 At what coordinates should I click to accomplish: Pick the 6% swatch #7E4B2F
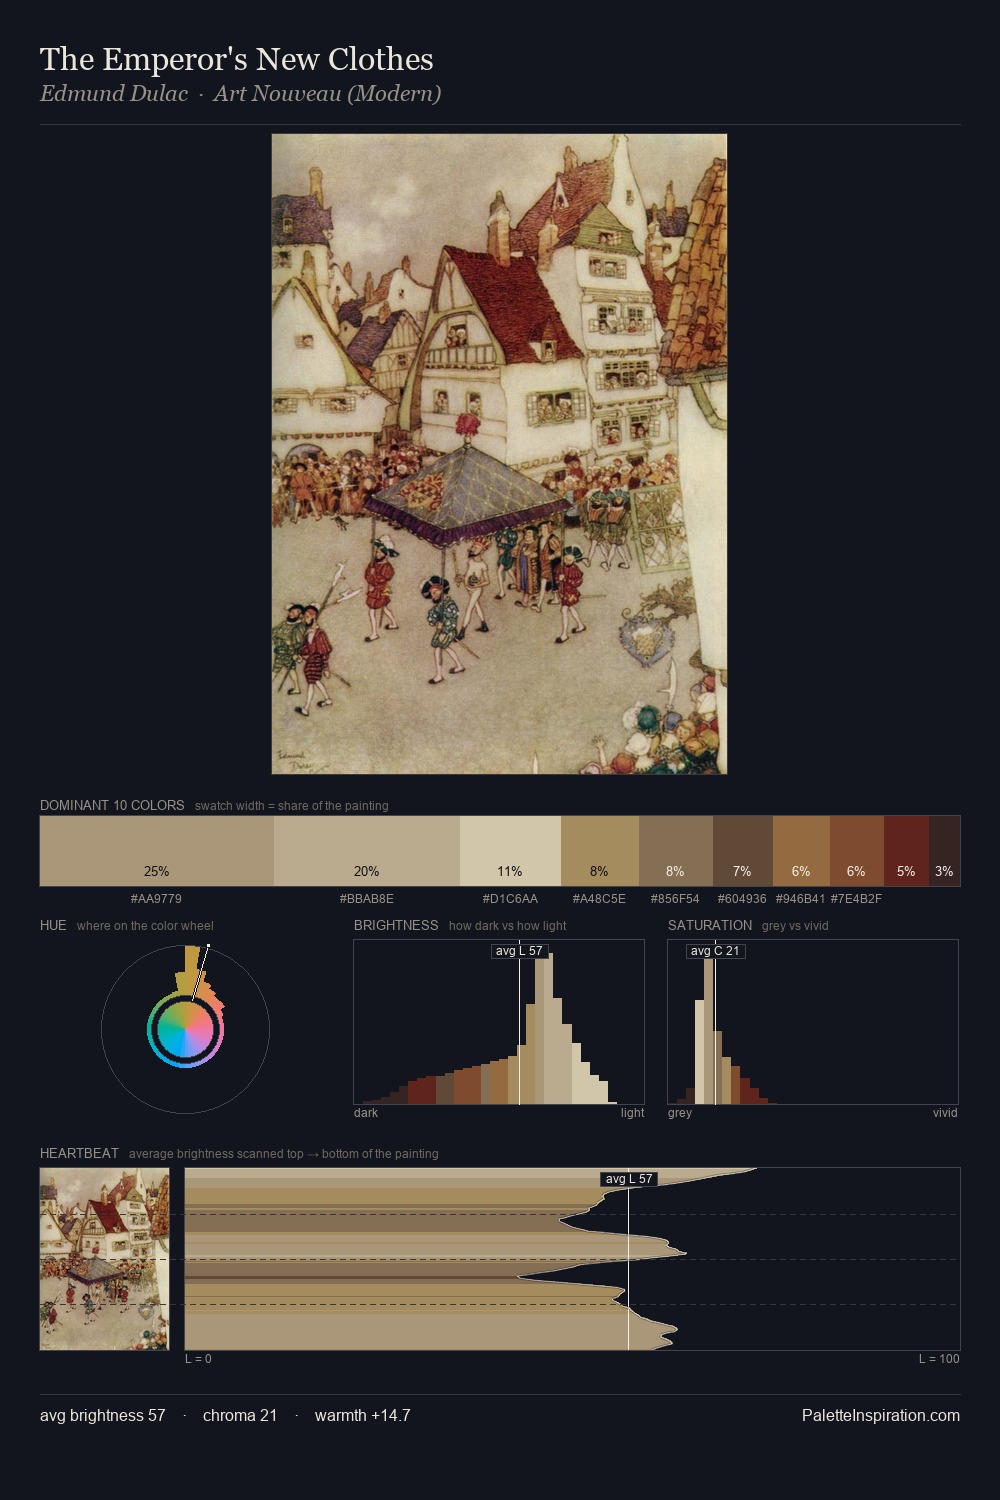coord(857,851)
